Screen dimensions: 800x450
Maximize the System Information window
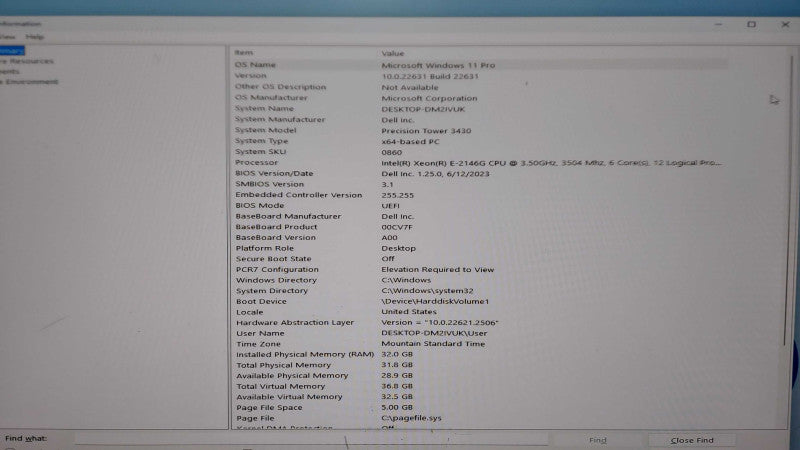click(752, 24)
